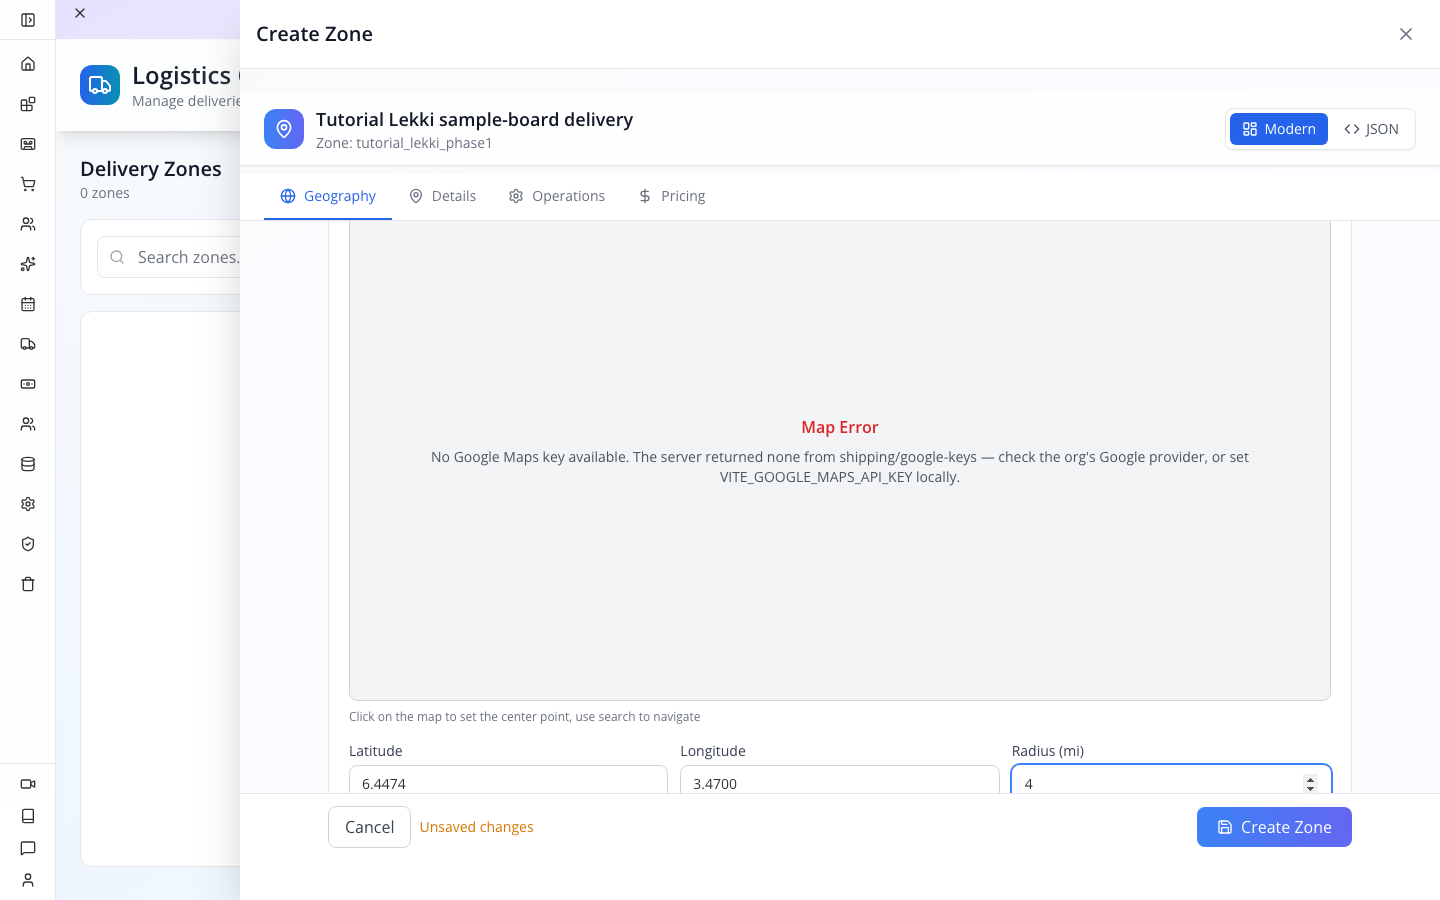Close the Create Zone panel
Viewport: 1440px width, 900px height.
[x=1406, y=34]
